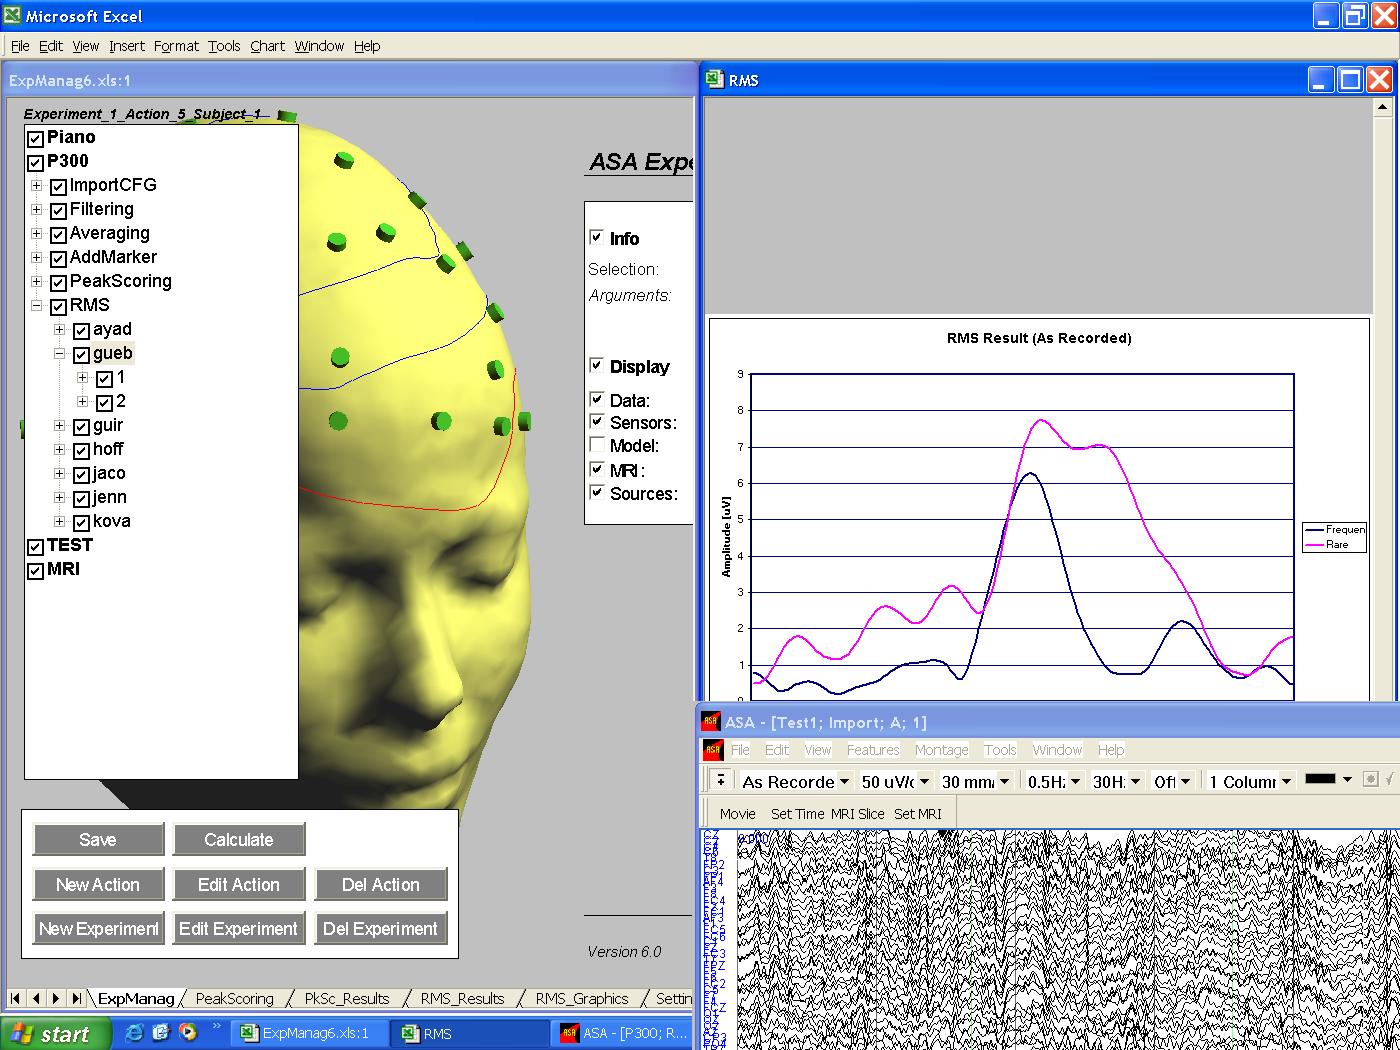Click the Save button
The image size is (1400, 1050).
point(98,840)
